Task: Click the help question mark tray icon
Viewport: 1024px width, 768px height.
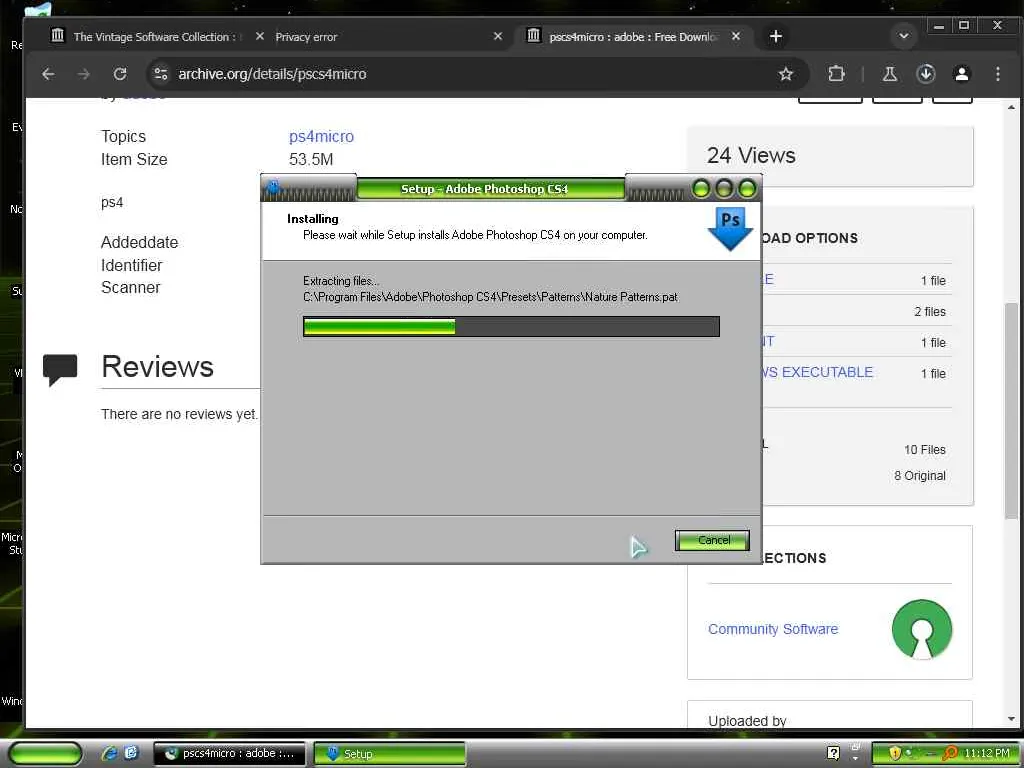Action: pos(833,753)
